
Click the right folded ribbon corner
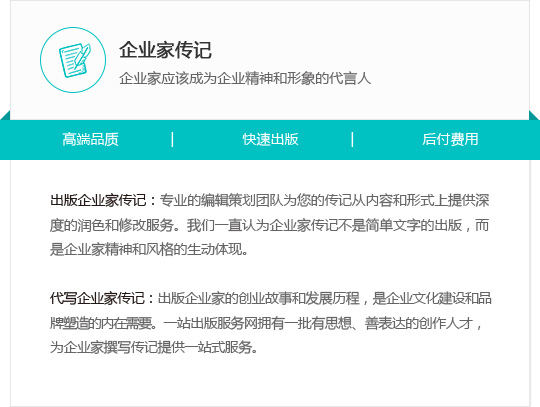click(534, 115)
